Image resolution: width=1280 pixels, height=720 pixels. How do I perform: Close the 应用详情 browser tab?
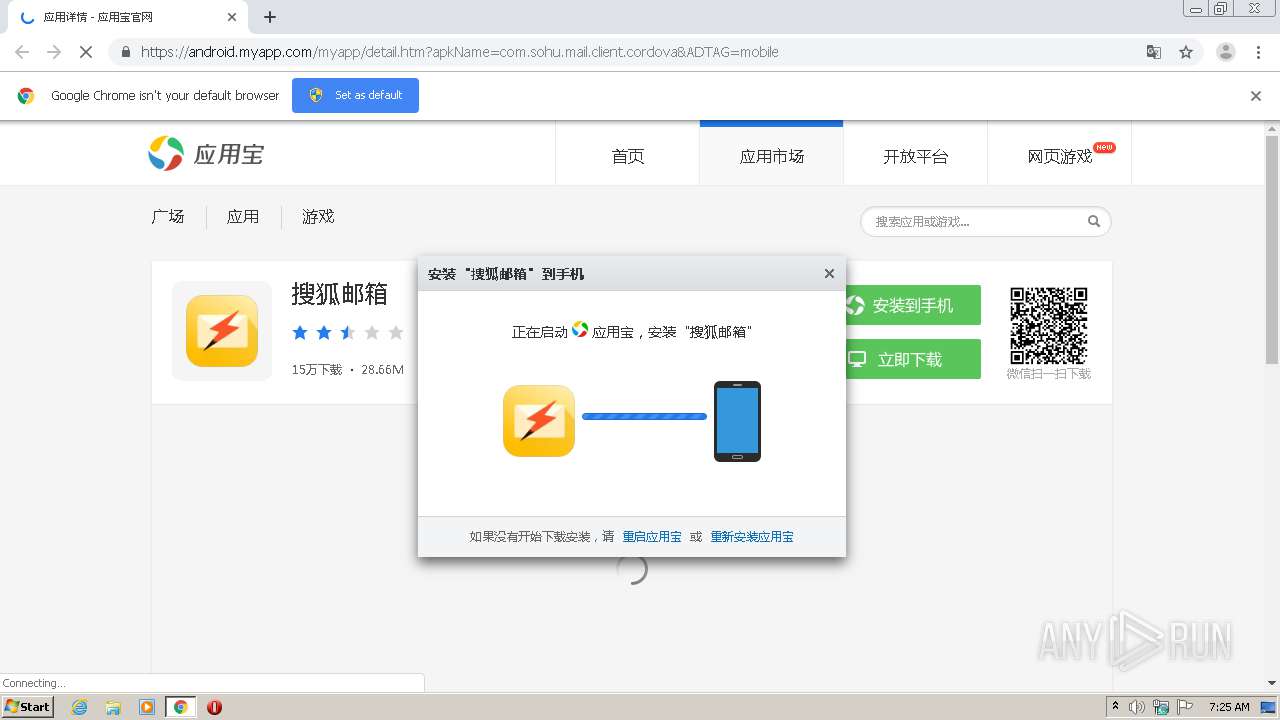click(232, 17)
